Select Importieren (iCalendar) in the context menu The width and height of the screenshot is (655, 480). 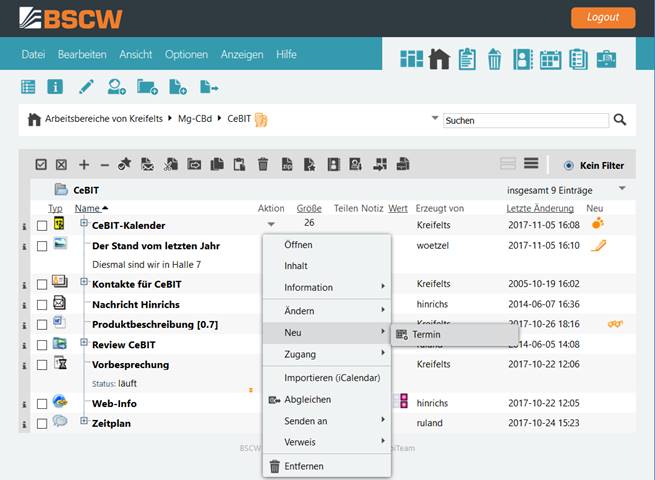pyautogui.click(x=326, y=379)
